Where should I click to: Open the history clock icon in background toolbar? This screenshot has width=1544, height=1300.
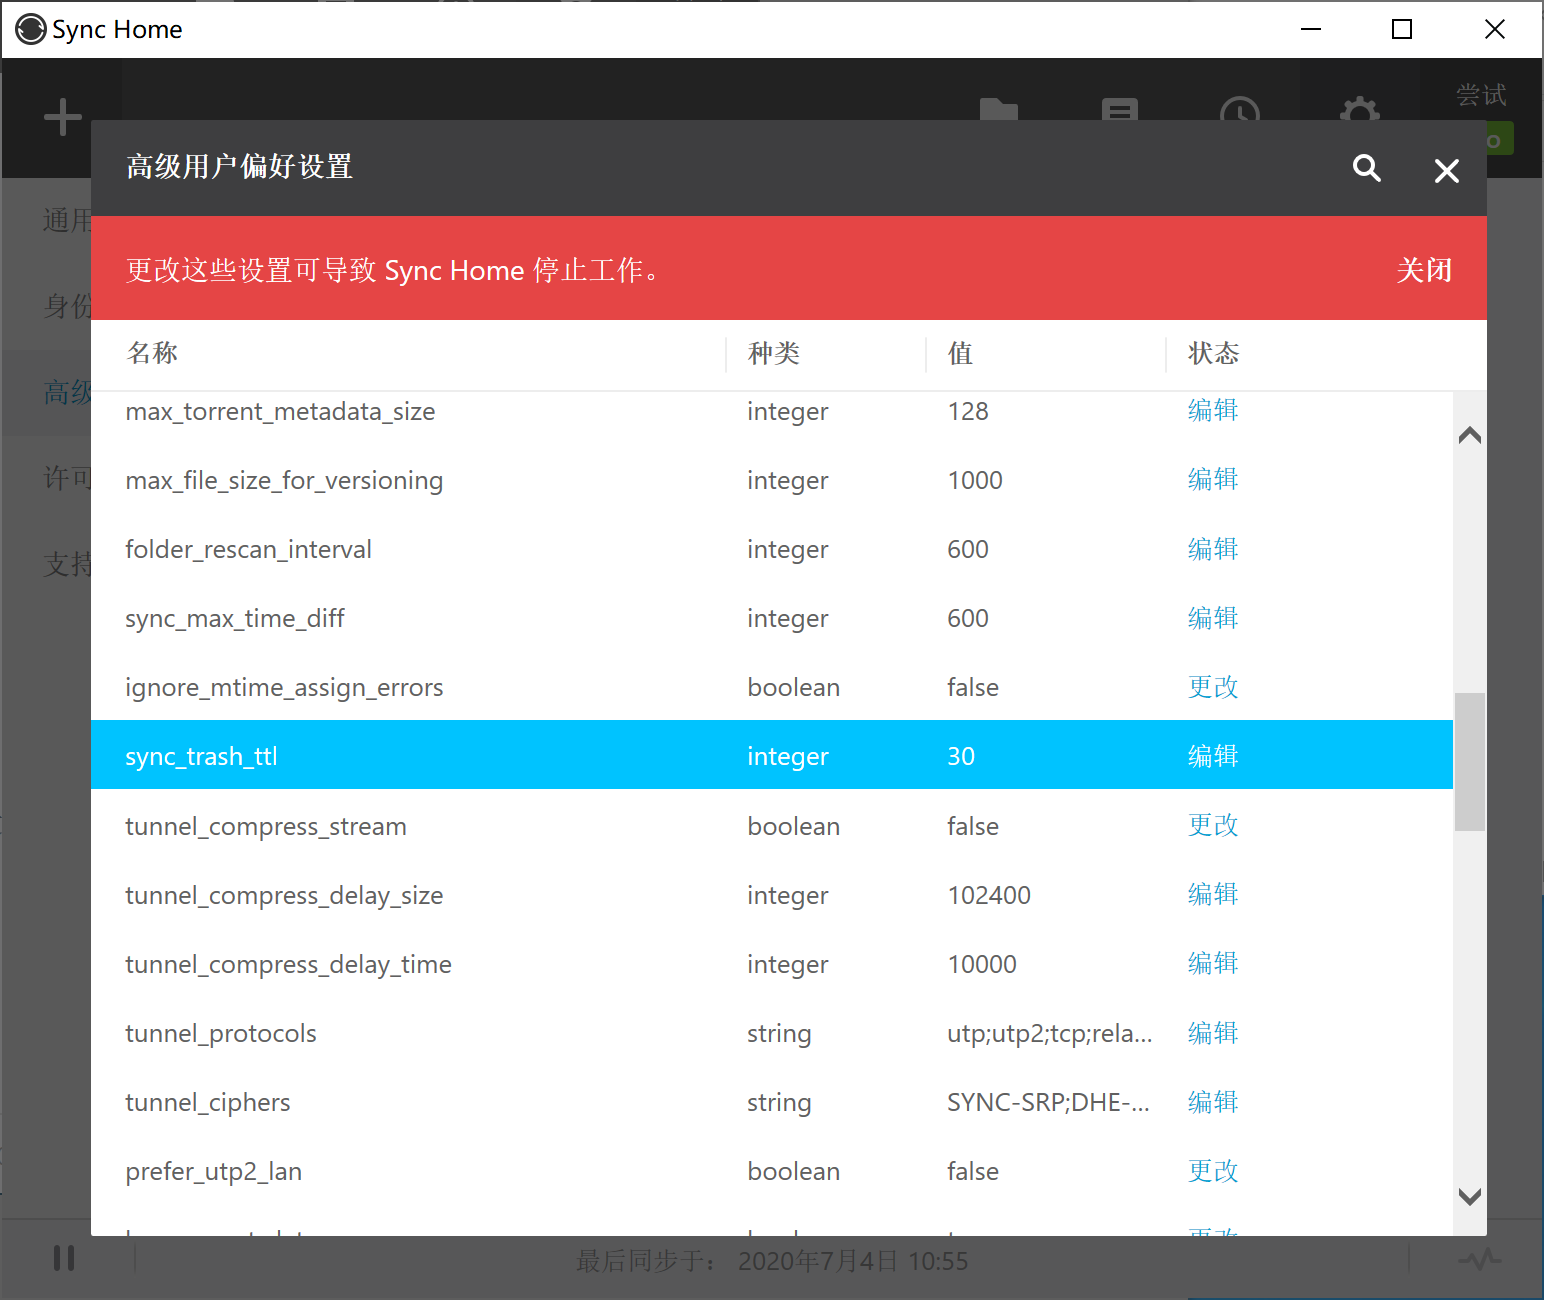click(x=1240, y=110)
